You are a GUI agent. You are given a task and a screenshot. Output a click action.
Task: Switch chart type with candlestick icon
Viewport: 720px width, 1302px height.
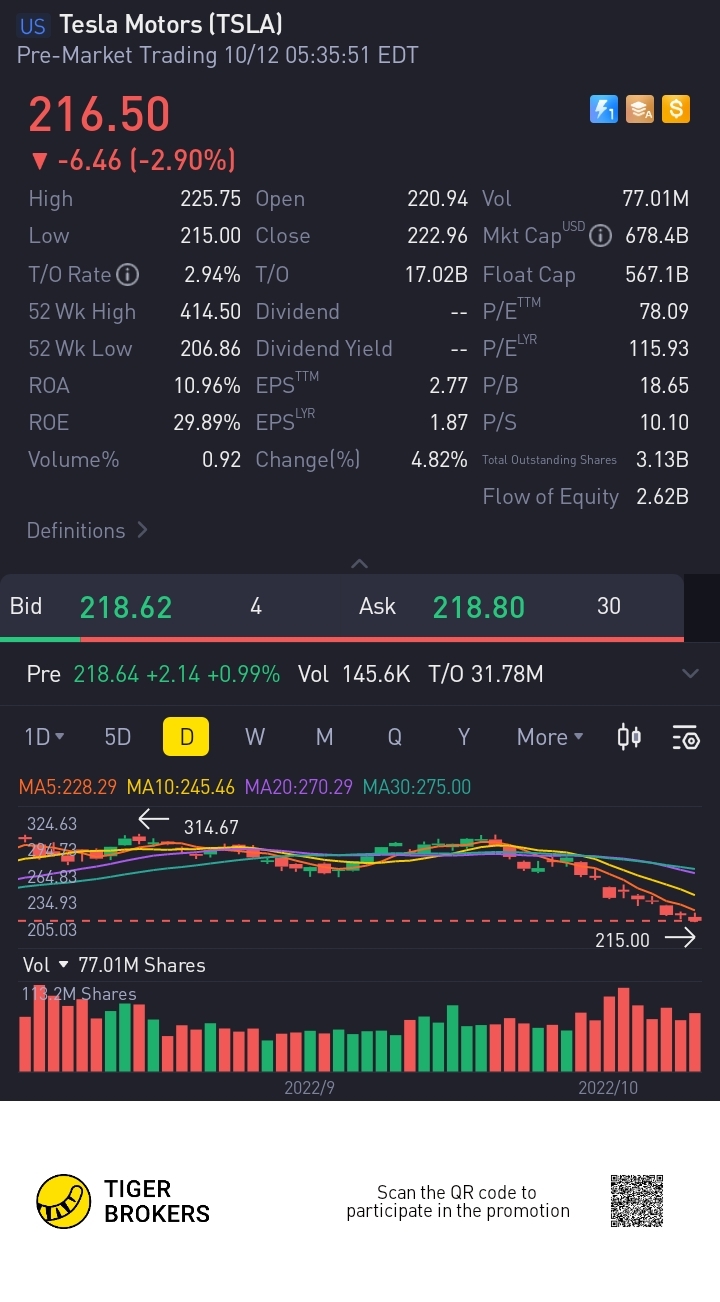[x=629, y=737]
